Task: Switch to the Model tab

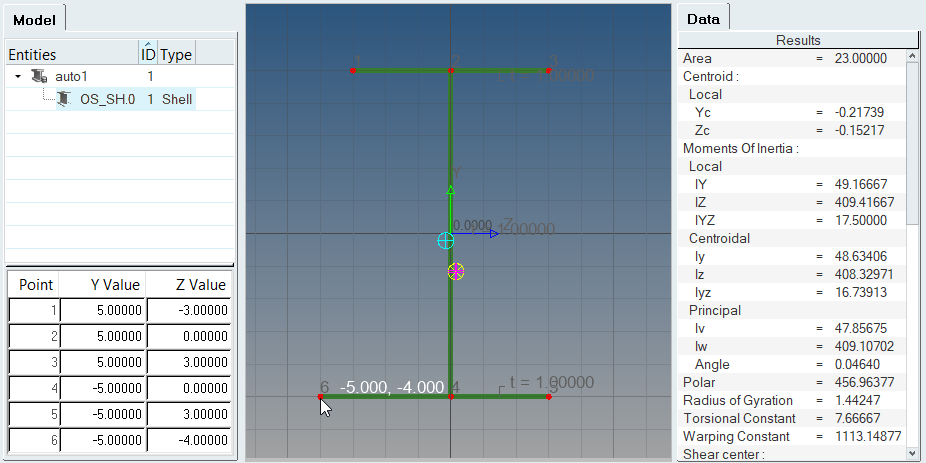Action: tap(35, 19)
